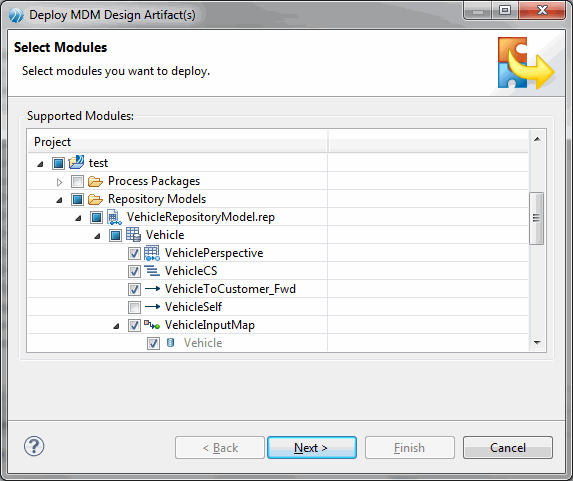The image size is (573, 481).
Task: Click the vertical scrollbar thumb
Action: point(536,218)
